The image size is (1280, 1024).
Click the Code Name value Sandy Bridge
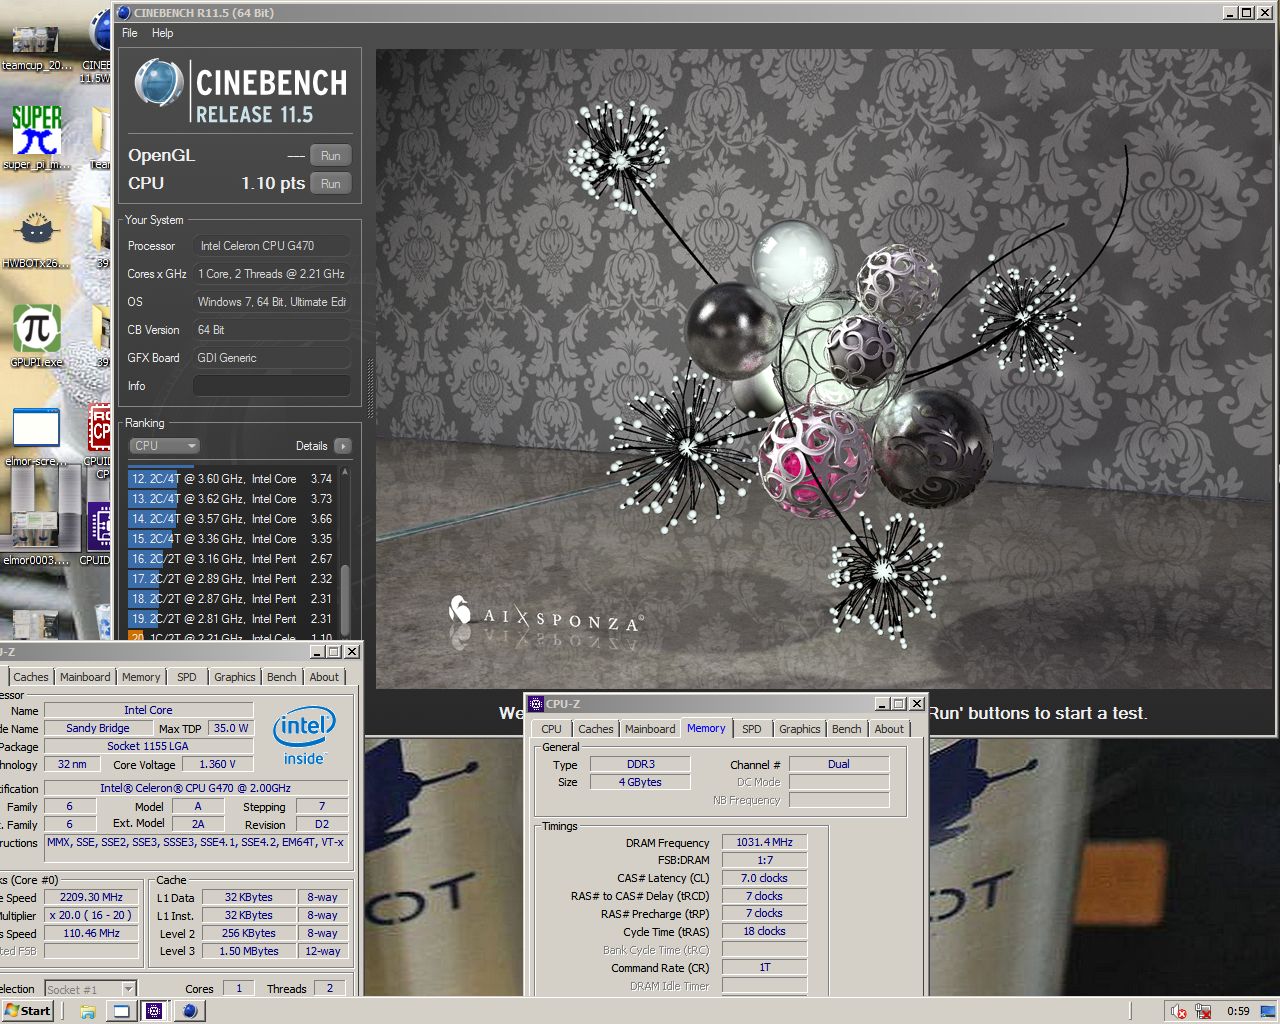pos(97,728)
